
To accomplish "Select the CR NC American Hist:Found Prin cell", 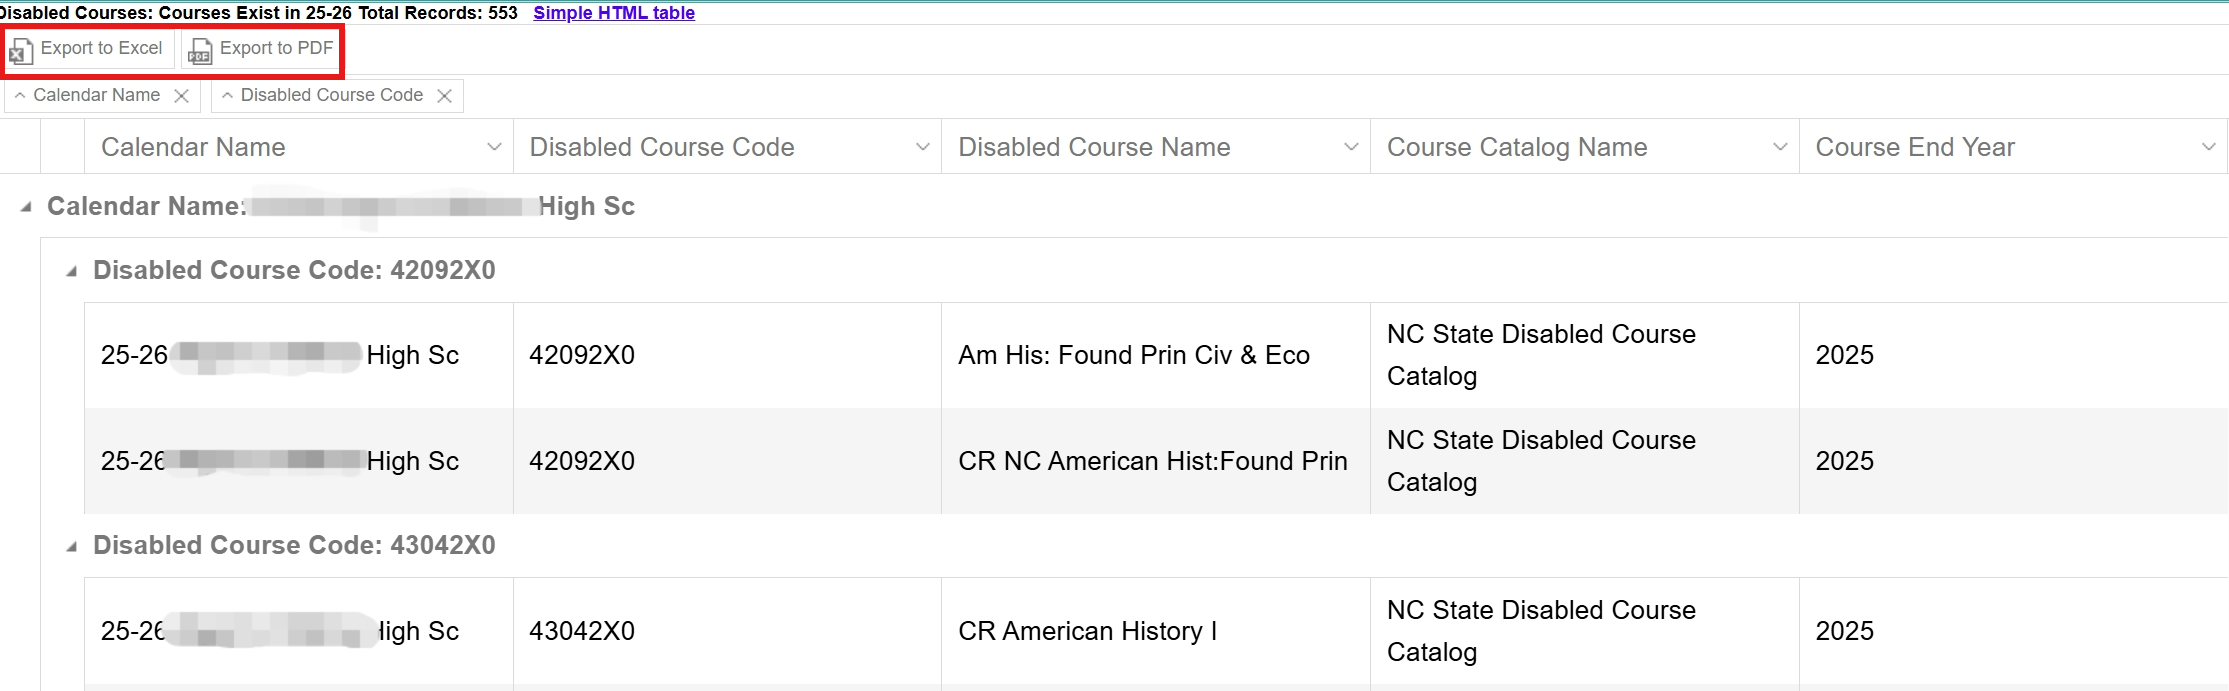I will (x=1152, y=461).
